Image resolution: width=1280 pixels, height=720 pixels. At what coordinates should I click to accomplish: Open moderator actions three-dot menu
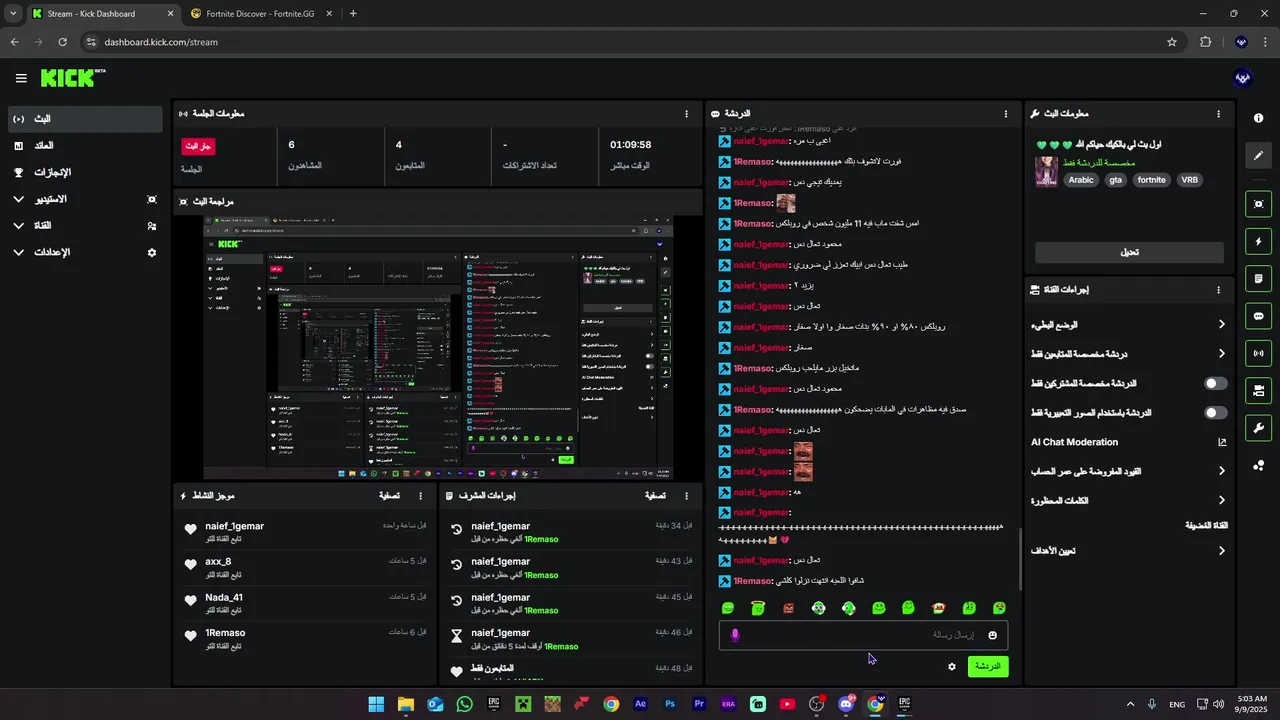pyautogui.click(x=686, y=495)
